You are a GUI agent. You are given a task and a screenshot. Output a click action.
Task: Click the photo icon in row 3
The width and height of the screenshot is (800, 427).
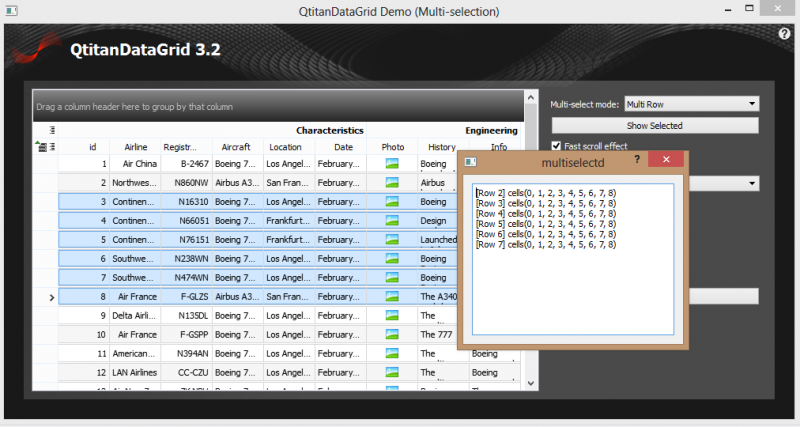click(x=392, y=202)
